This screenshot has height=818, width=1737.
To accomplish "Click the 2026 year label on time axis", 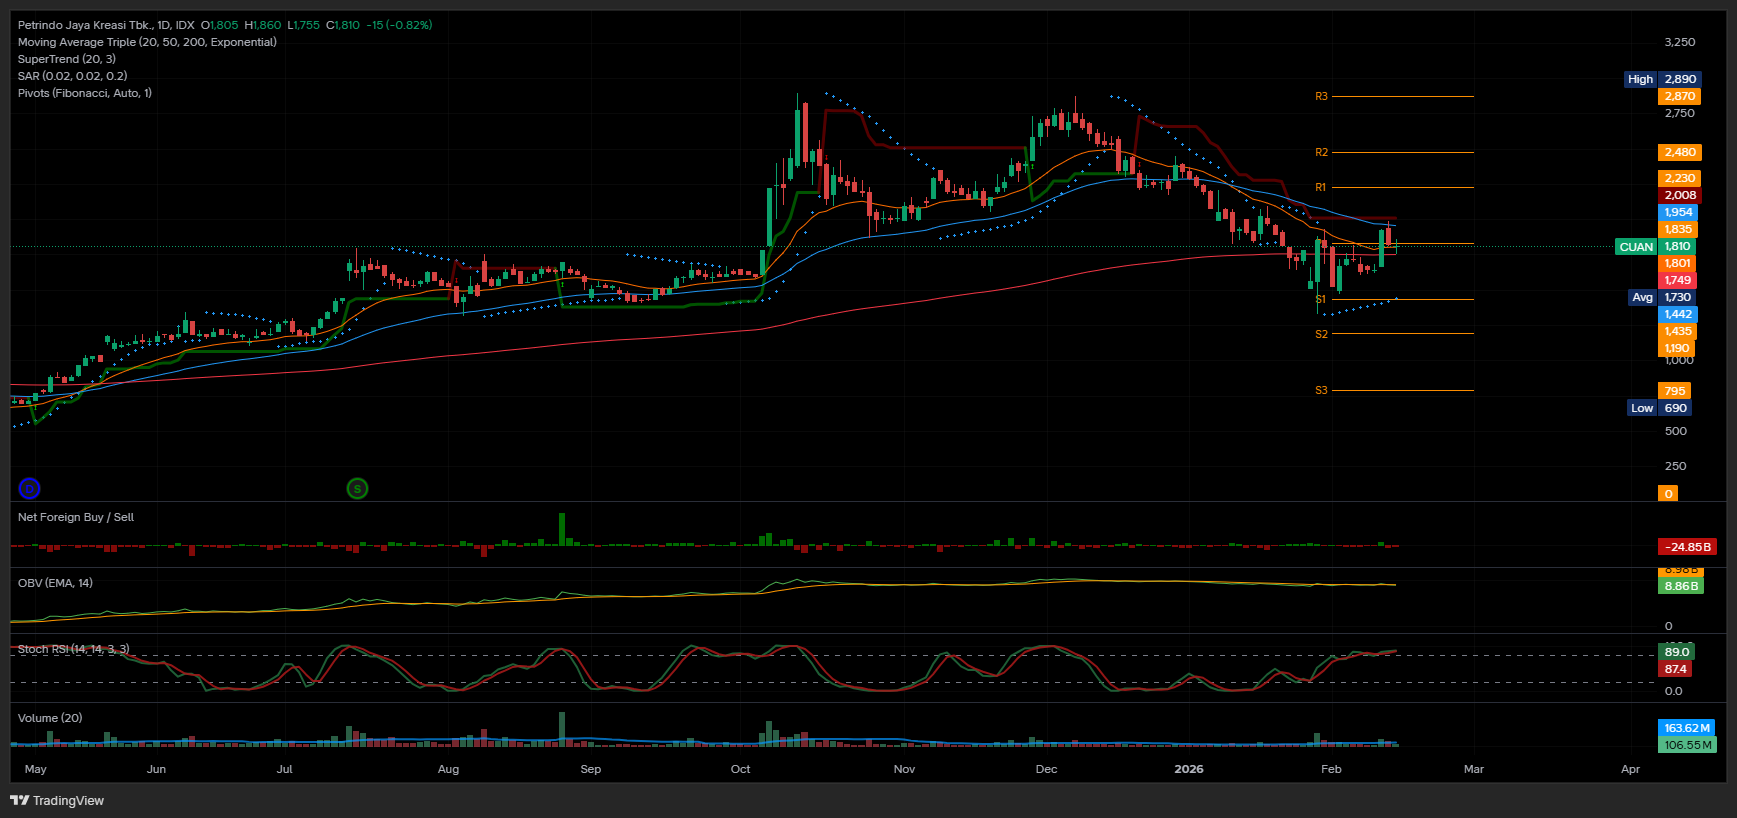I will pyautogui.click(x=1188, y=769).
